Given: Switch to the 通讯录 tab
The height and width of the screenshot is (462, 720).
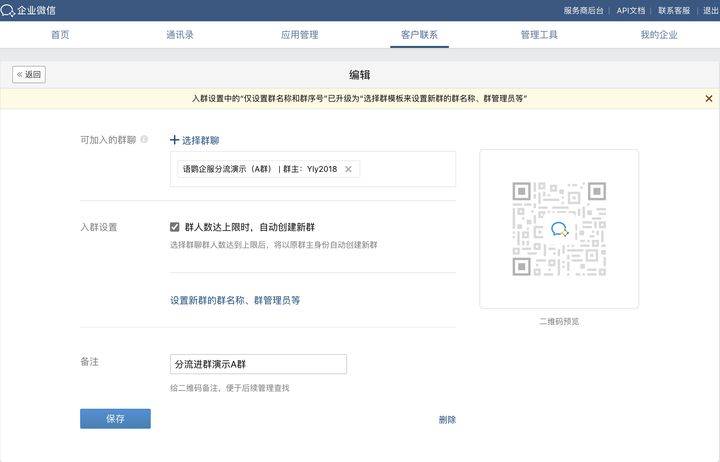Looking at the screenshot, I should pyautogui.click(x=180, y=35).
